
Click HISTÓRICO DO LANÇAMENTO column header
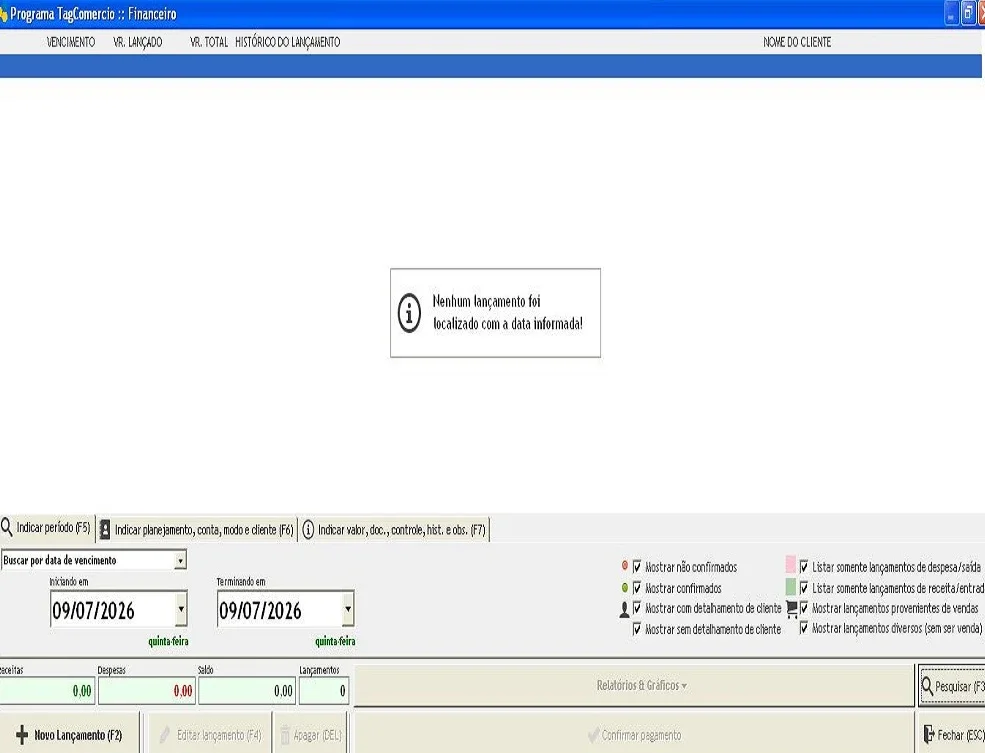[288, 42]
